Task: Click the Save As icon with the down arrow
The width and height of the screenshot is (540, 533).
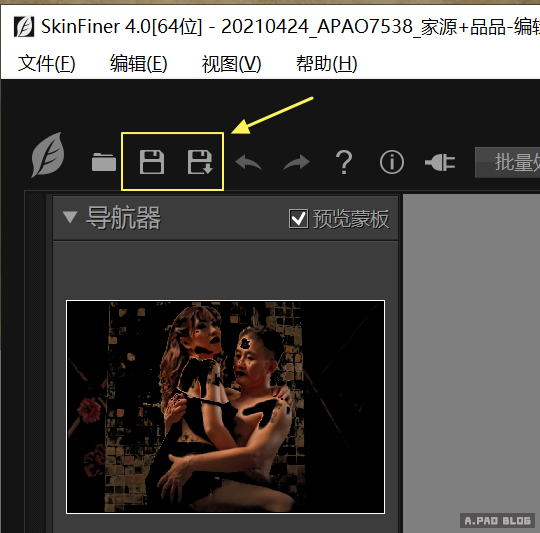Action: [x=200, y=162]
